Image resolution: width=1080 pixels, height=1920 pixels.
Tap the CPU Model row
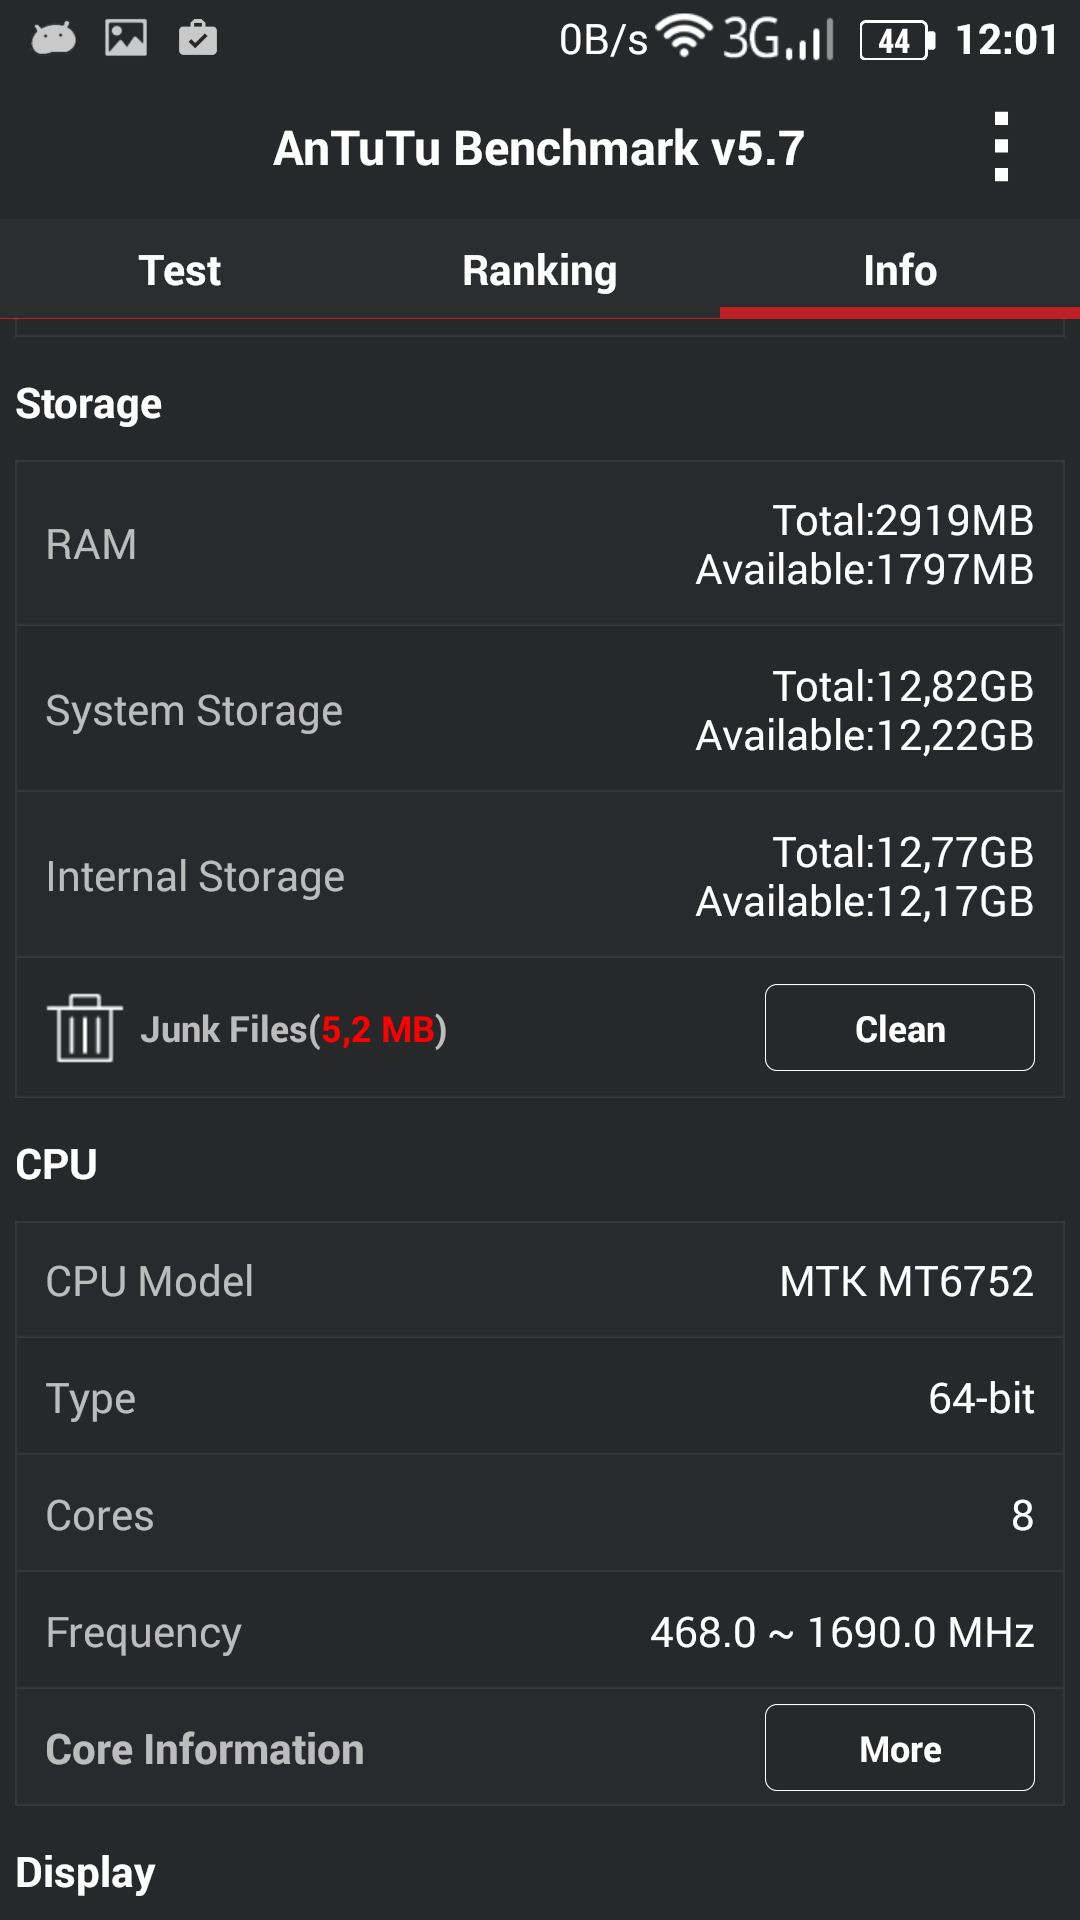point(540,1281)
